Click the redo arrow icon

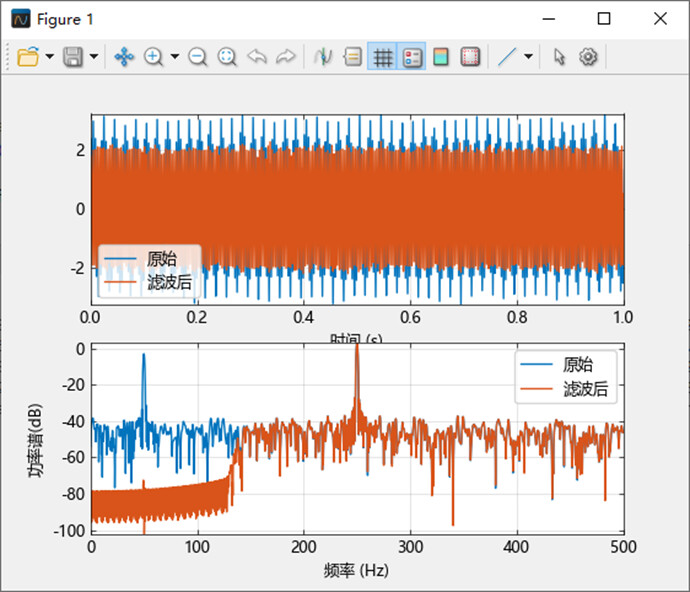point(286,57)
